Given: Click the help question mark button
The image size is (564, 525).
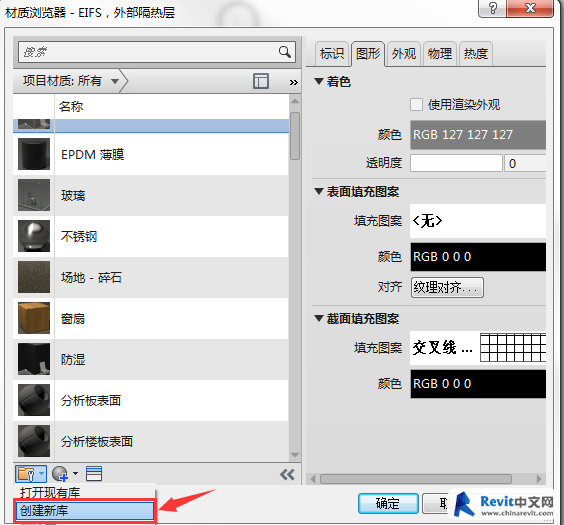Looking at the screenshot, I should click(x=492, y=8).
